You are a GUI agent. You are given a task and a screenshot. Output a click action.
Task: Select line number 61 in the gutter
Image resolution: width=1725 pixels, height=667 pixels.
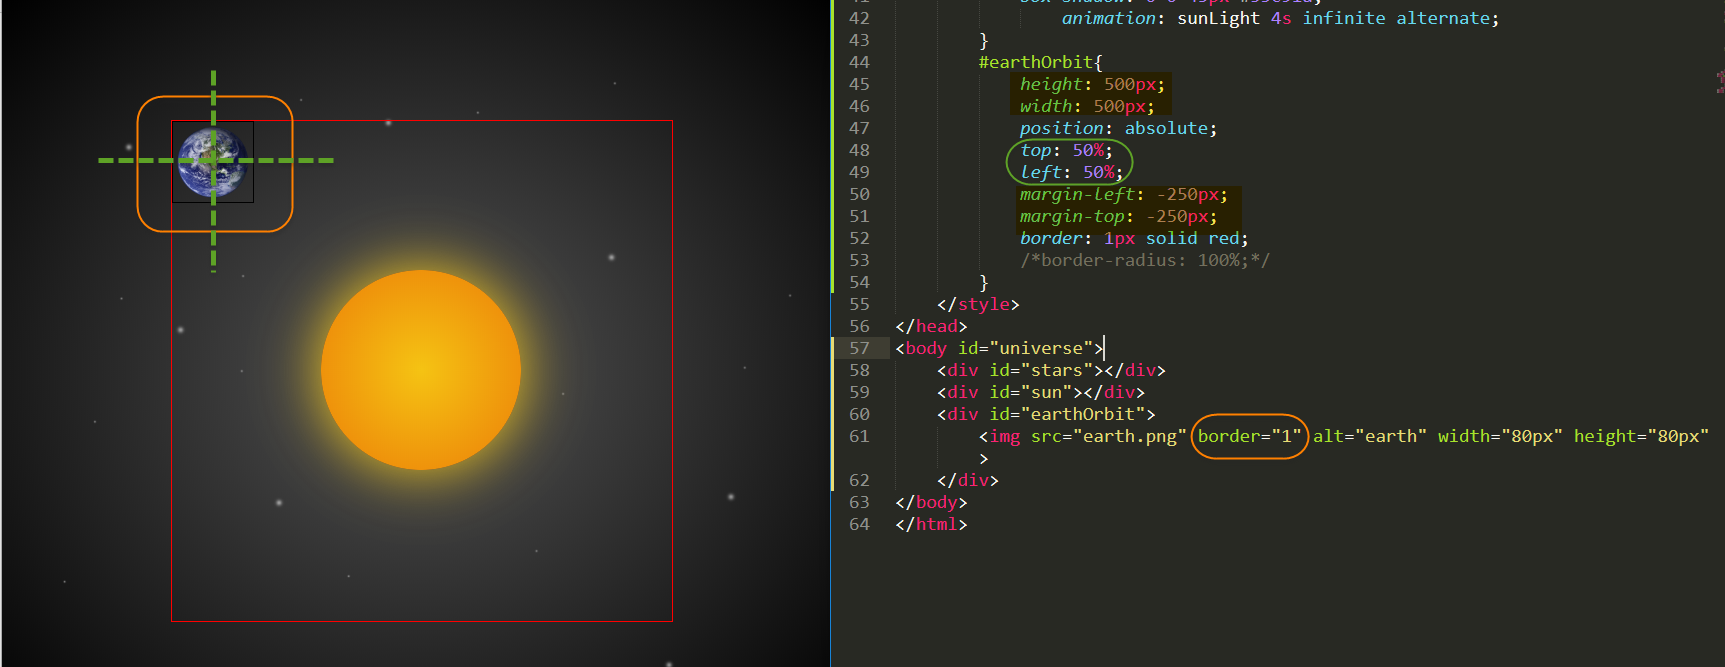(859, 436)
